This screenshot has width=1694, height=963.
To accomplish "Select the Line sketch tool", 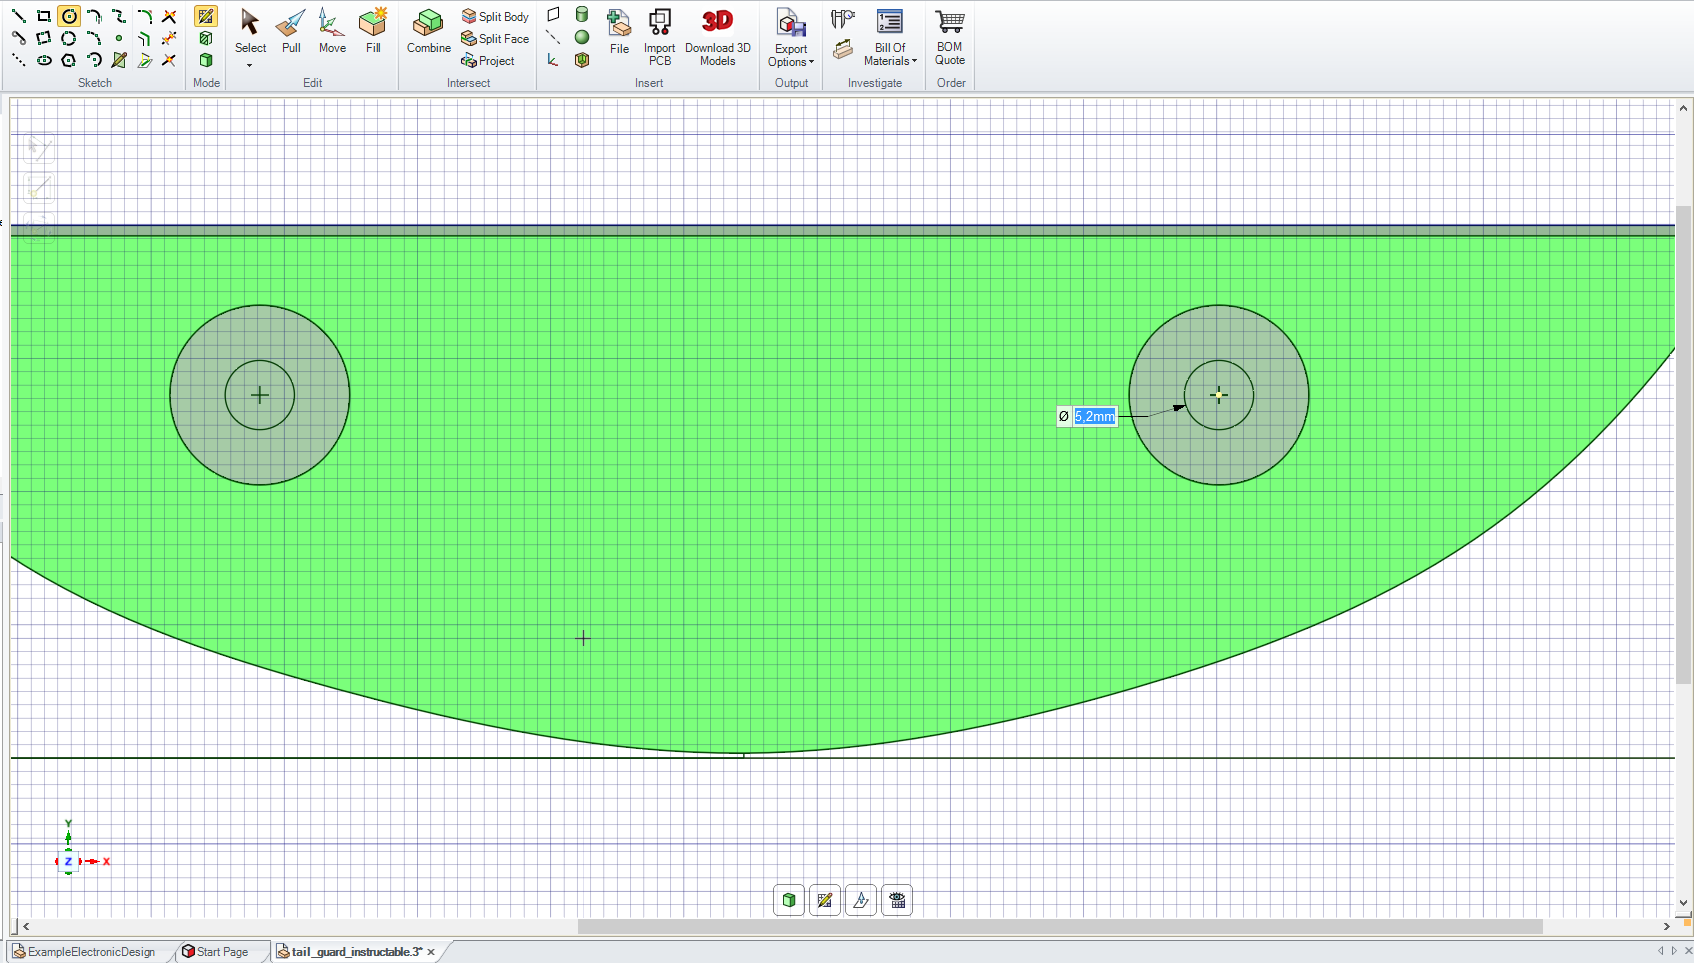I will click(18, 16).
